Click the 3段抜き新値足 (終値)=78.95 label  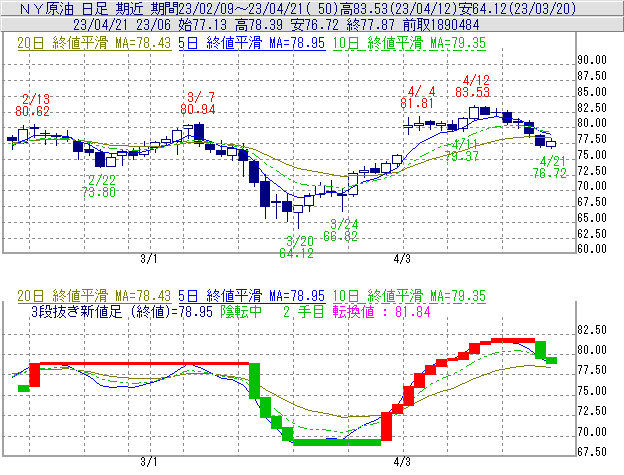coord(122,311)
